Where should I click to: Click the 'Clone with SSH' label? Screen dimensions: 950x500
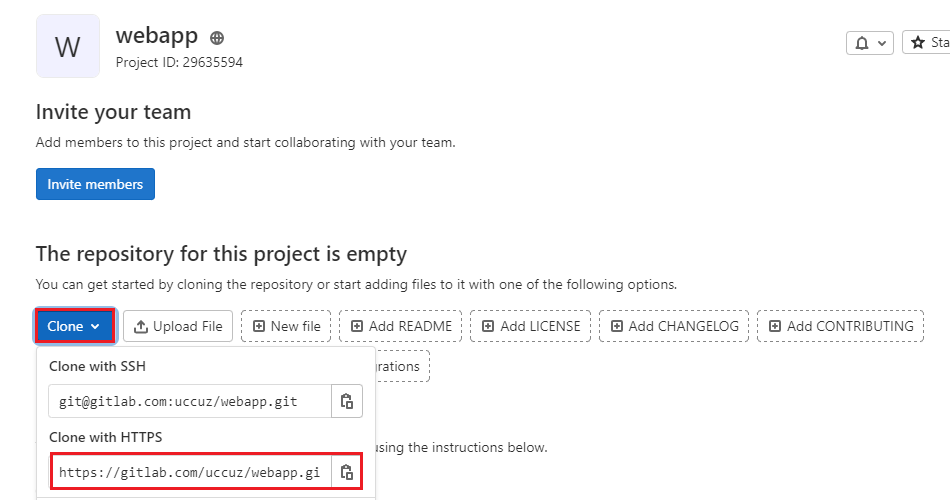pyautogui.click(x=98, y=366)
